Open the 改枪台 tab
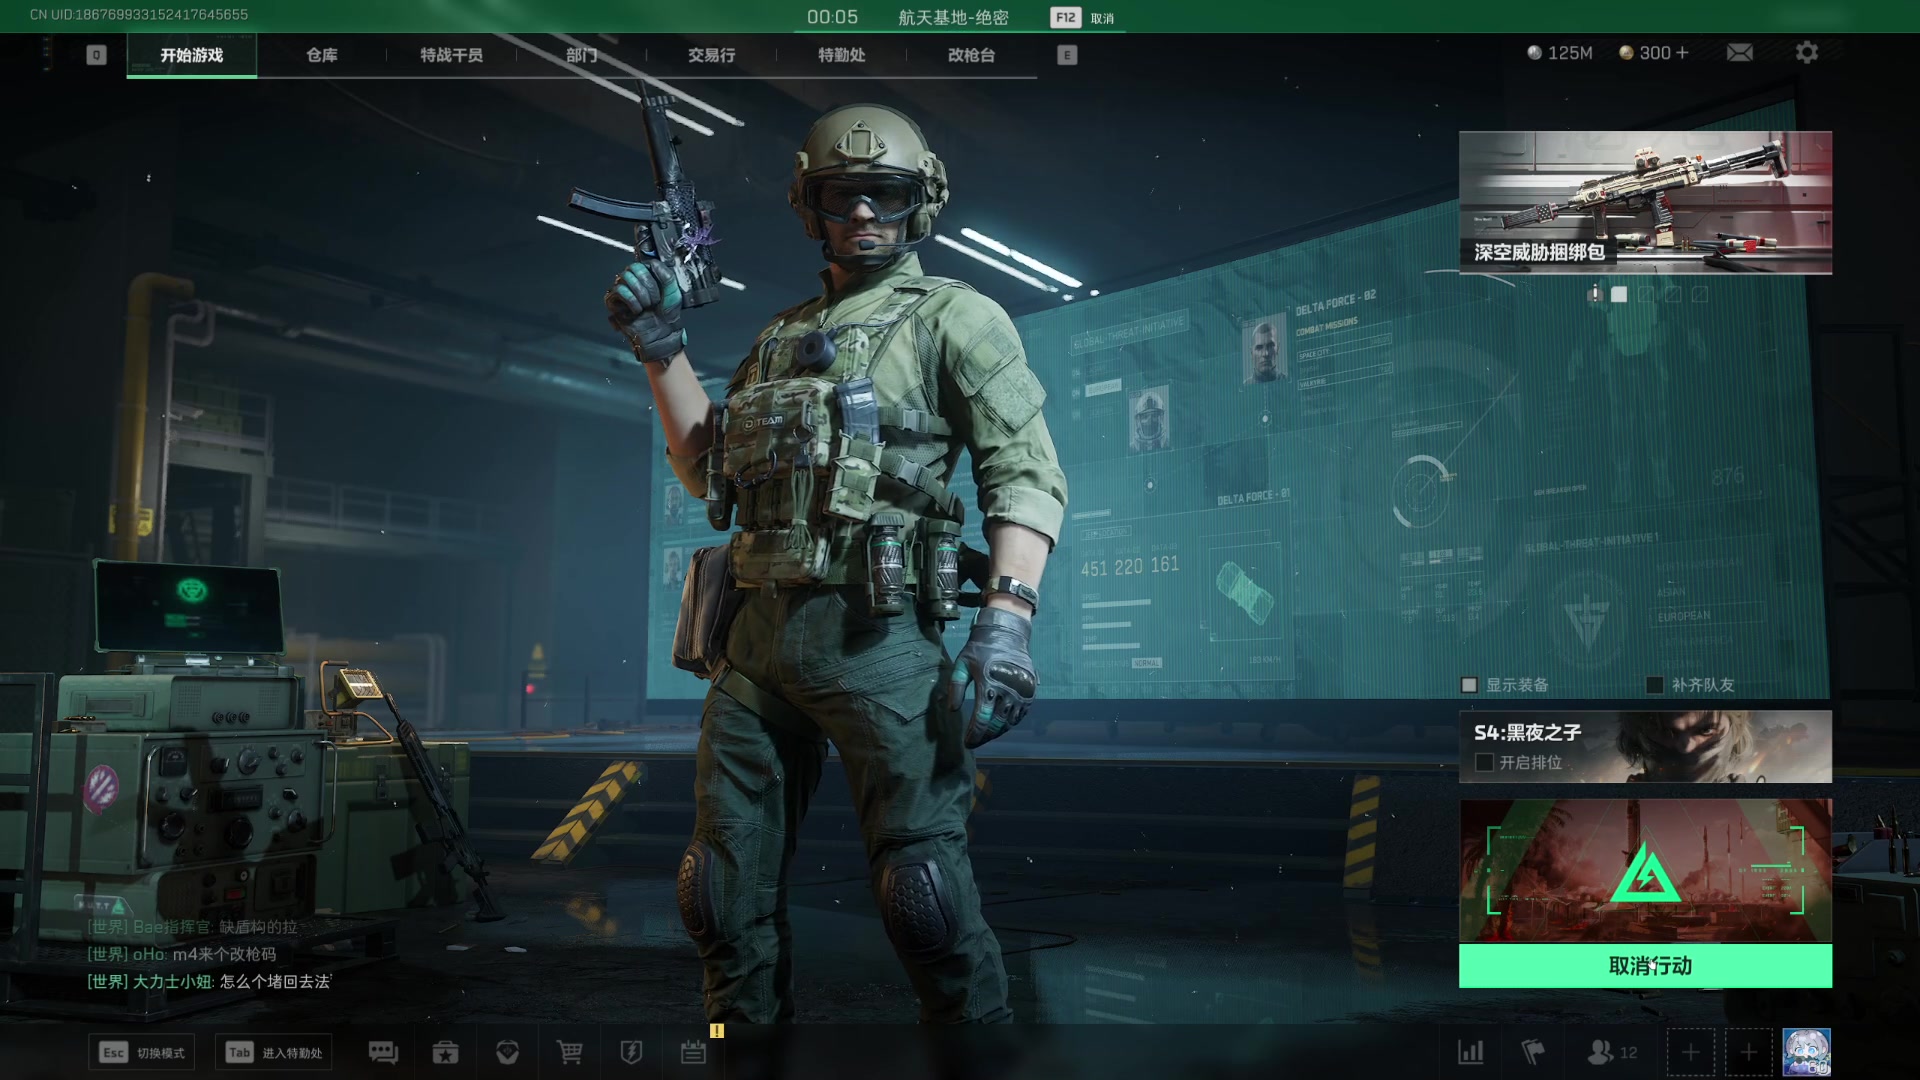The height and width of the screenshot is (1080, 1920). (972, 55)
